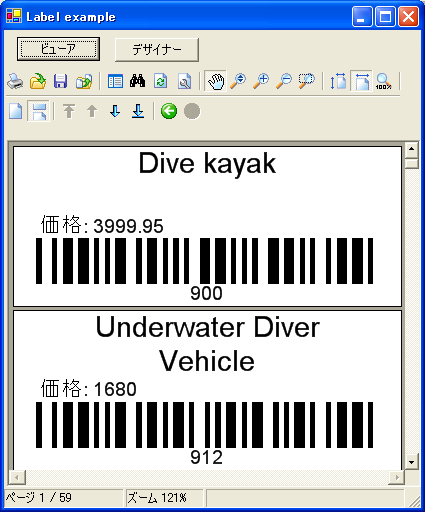This screenshot has height=512, width=425.
Task: Open Find with the binoculars icon
Action: coord(137,81)
